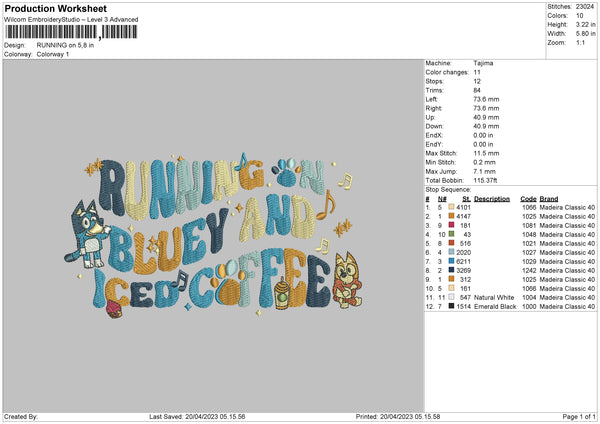This screenshot has height=424, width=600.
Task: Click the Natural White description text
Action: (494, 297)
